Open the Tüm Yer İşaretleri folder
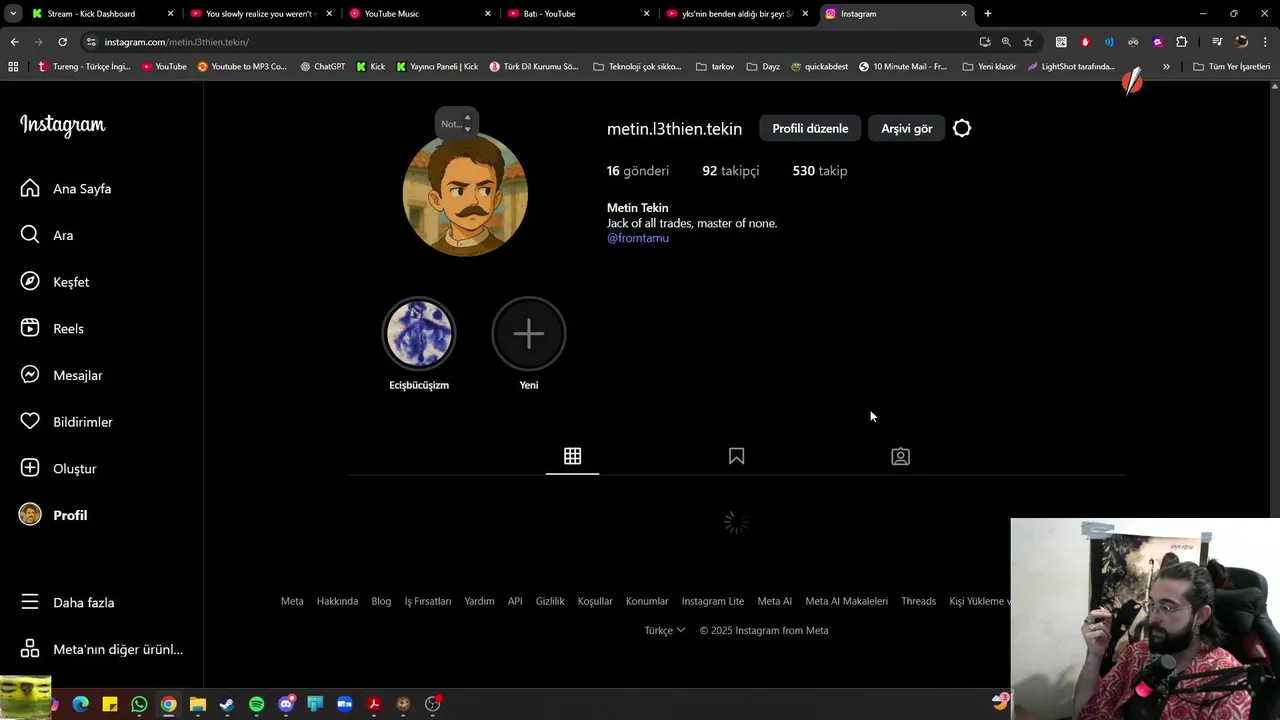This screenshot has height=720, width=1280. pyautogui.click(x=1231, y=67)
